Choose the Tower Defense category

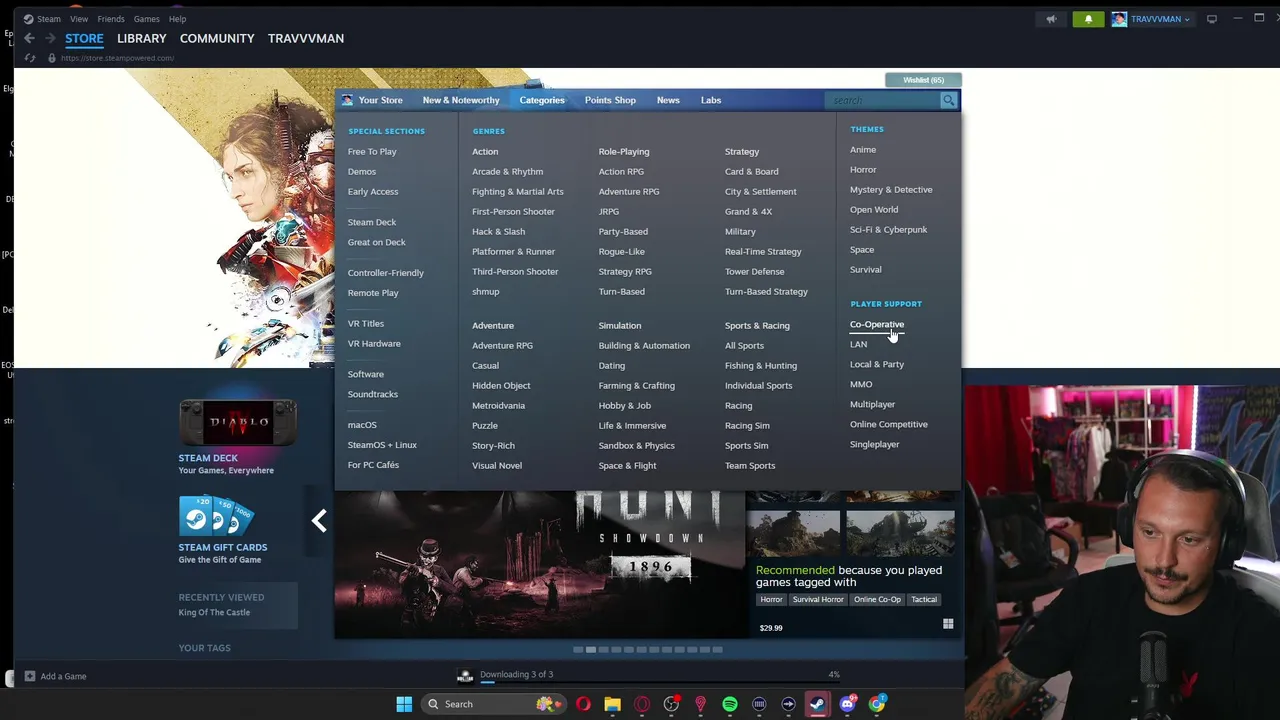coord(755,271)
